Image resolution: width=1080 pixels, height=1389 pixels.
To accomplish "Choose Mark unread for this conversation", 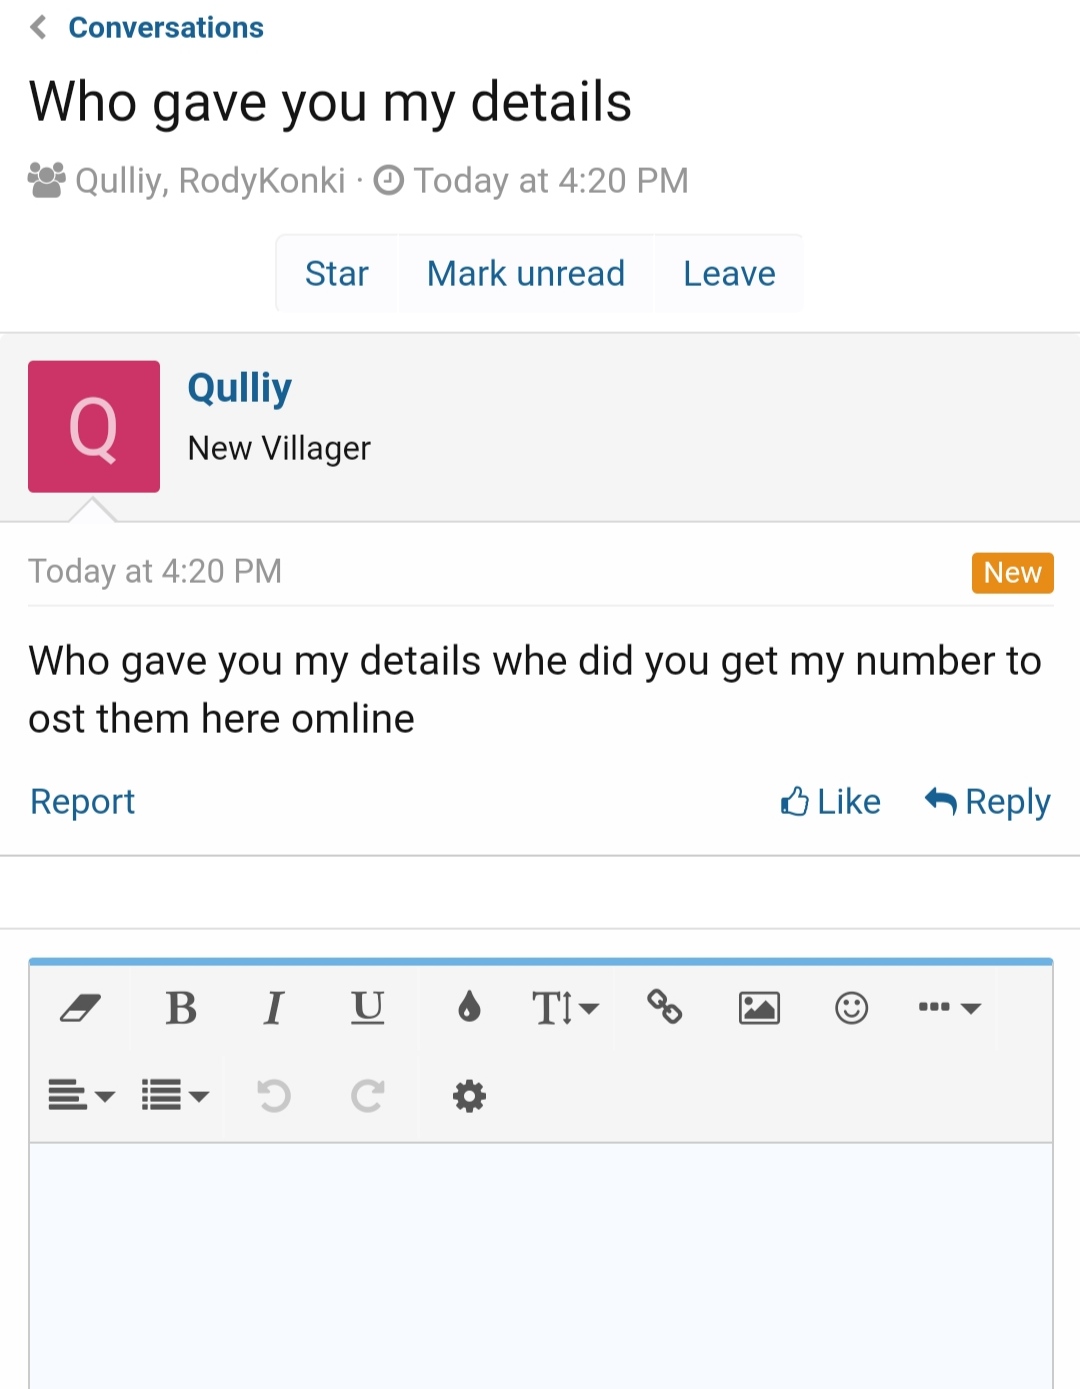I will (526, 273).
